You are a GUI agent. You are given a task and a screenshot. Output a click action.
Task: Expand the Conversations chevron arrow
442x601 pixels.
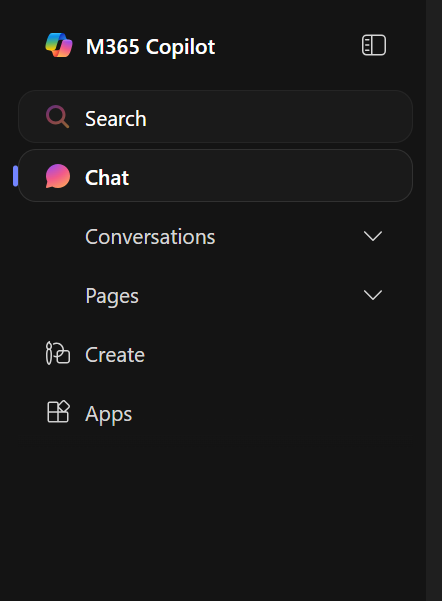[x=373, y=236]
